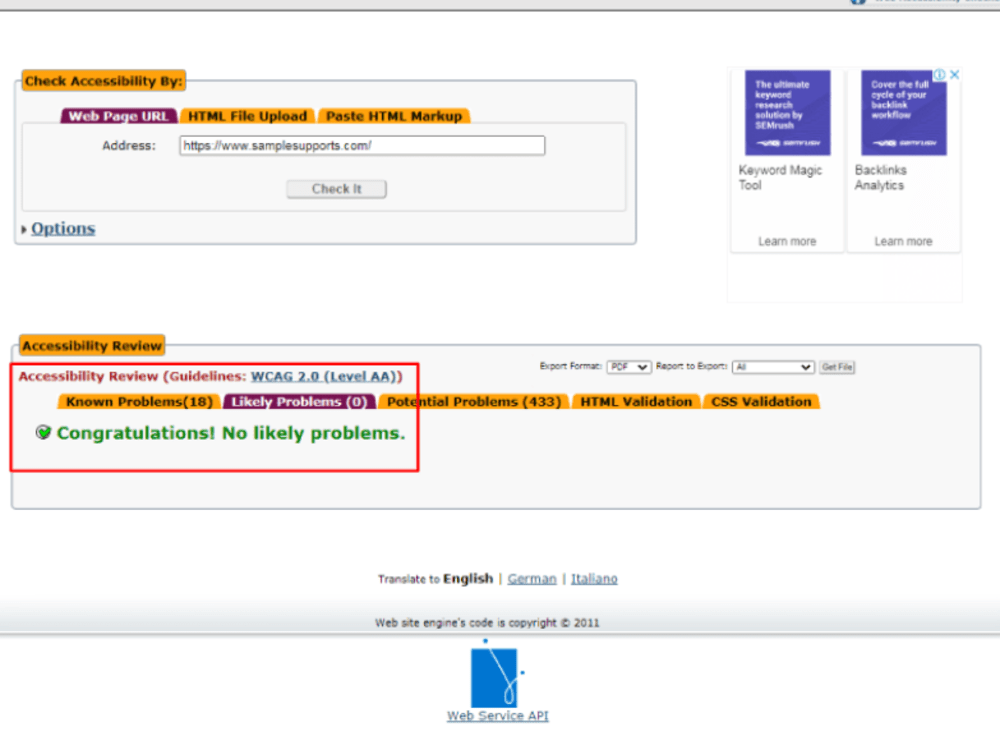Open the Export Format PDF dropdown
The width and height of the screenshot is (1000, 750).
628,367
